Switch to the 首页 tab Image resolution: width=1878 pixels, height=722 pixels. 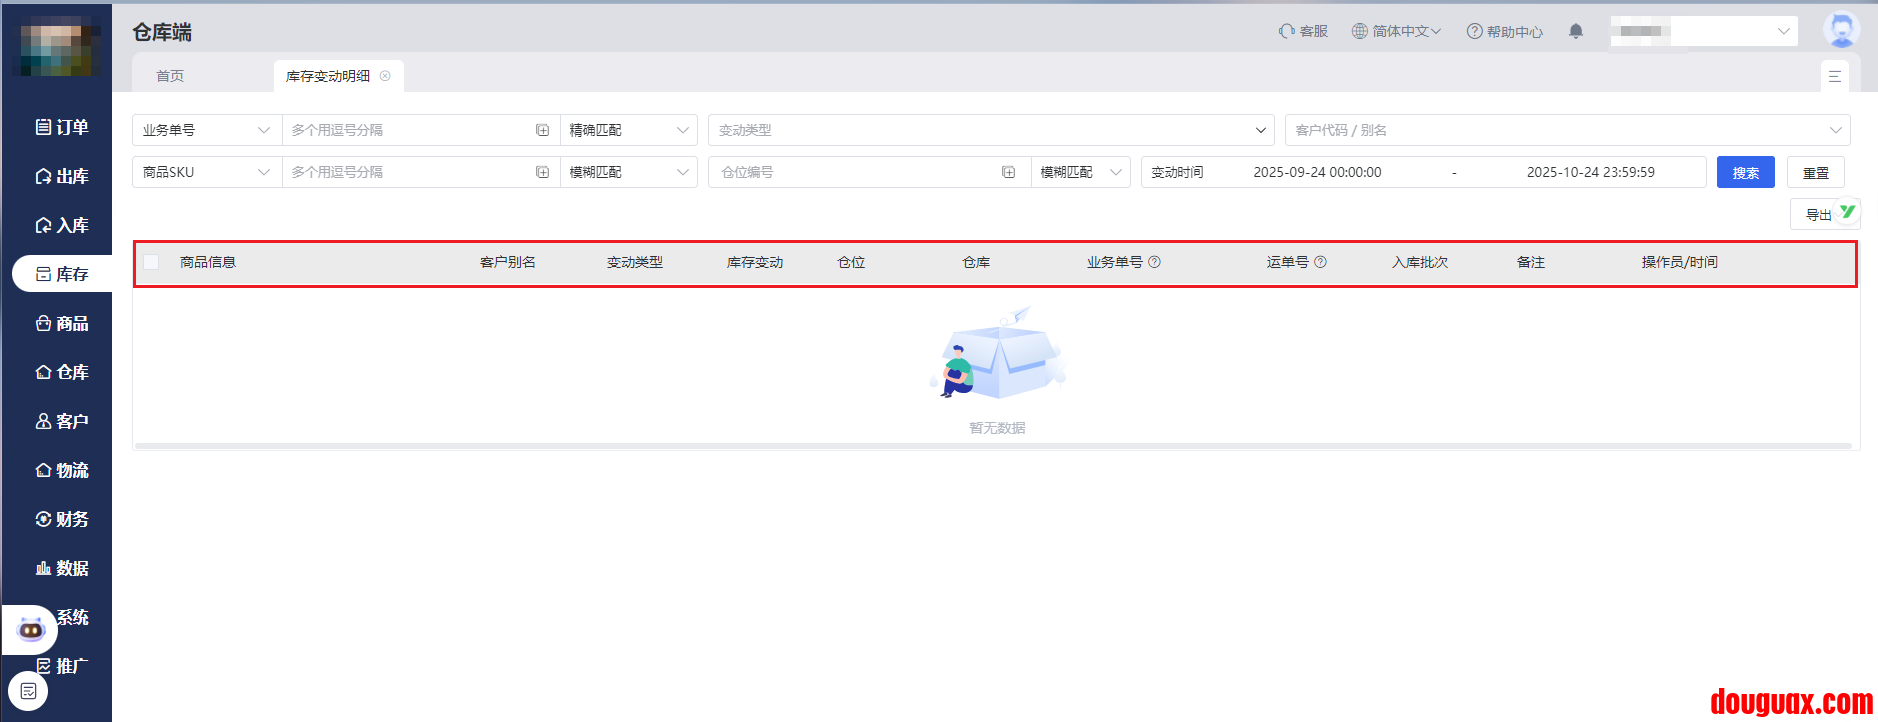(170, 76)
